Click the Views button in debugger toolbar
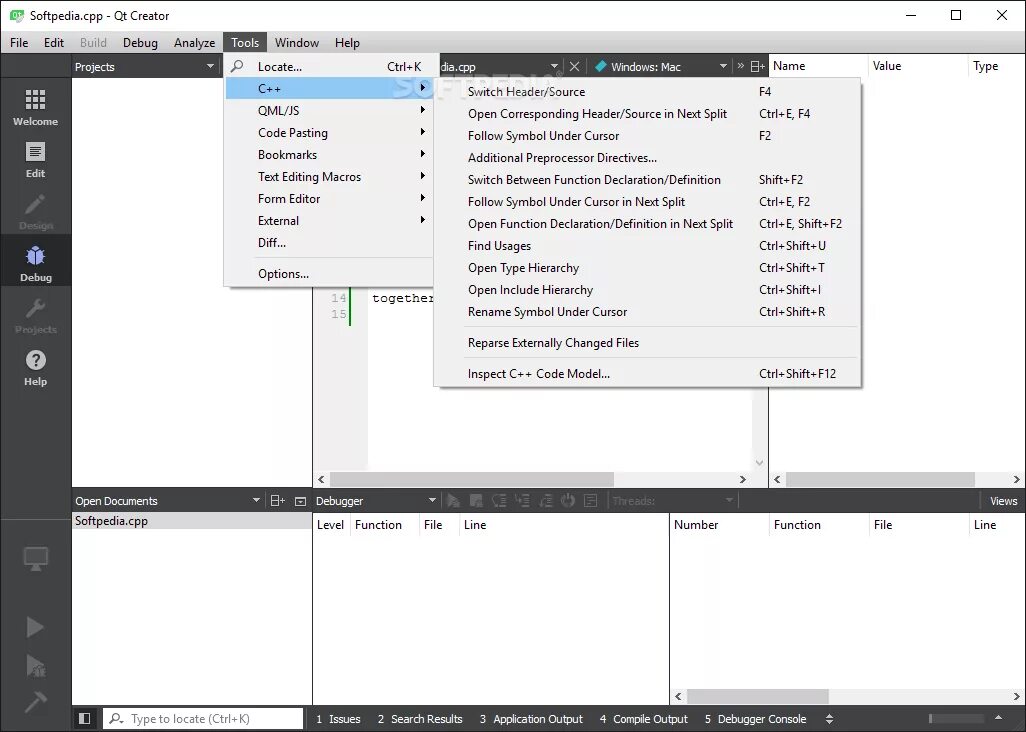The height and width of the screenshot is (732, 1026). (1003, 501)
